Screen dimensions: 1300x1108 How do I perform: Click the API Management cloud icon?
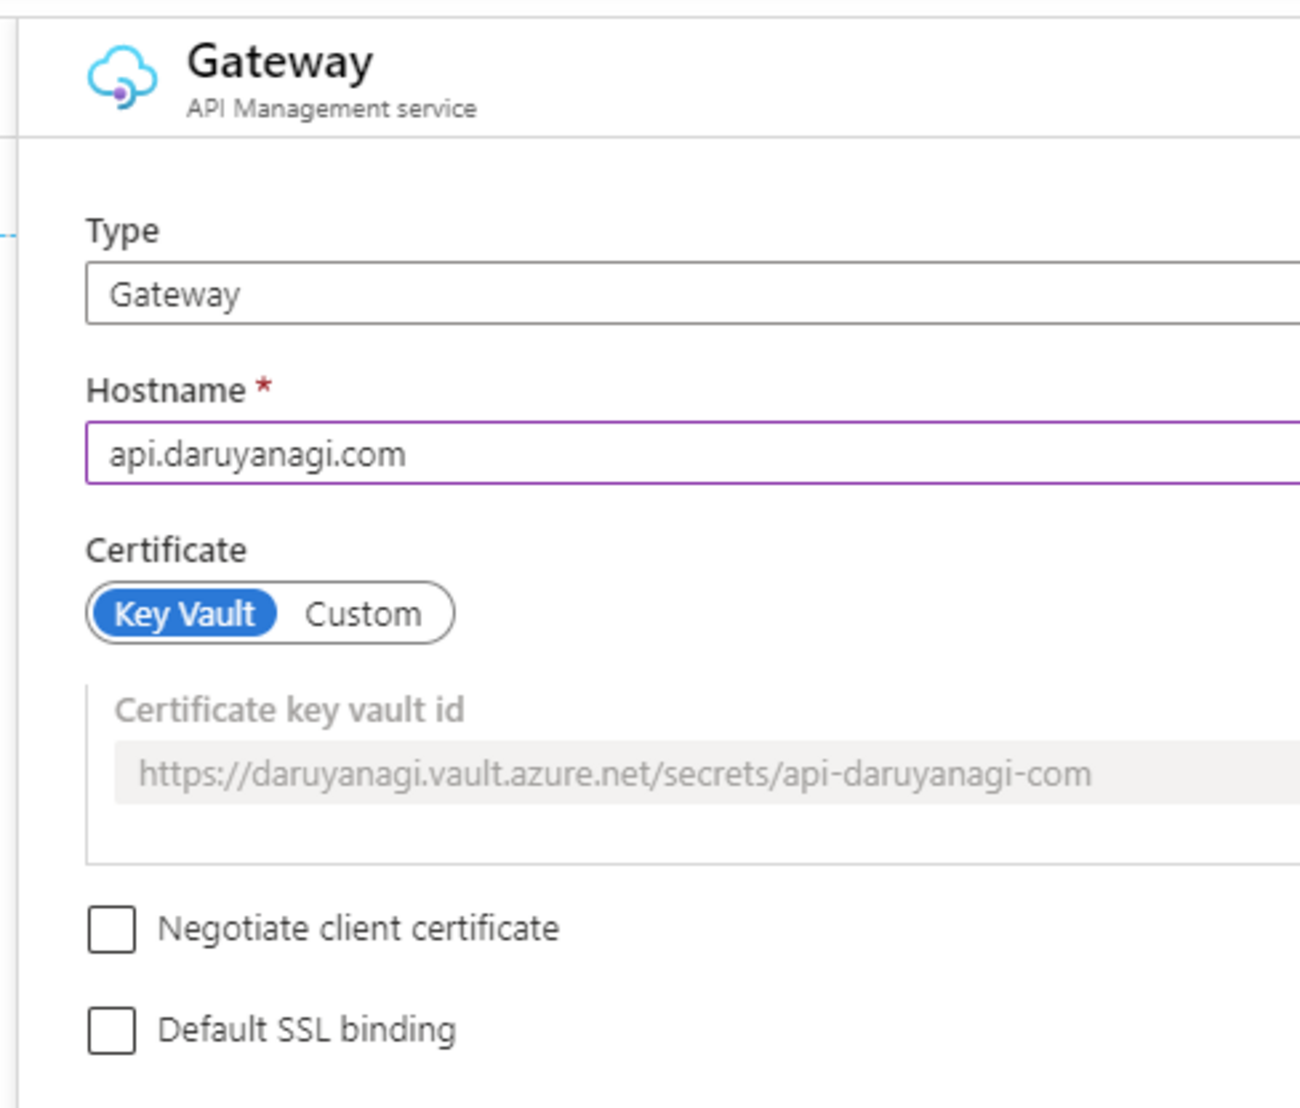point(121,76)
